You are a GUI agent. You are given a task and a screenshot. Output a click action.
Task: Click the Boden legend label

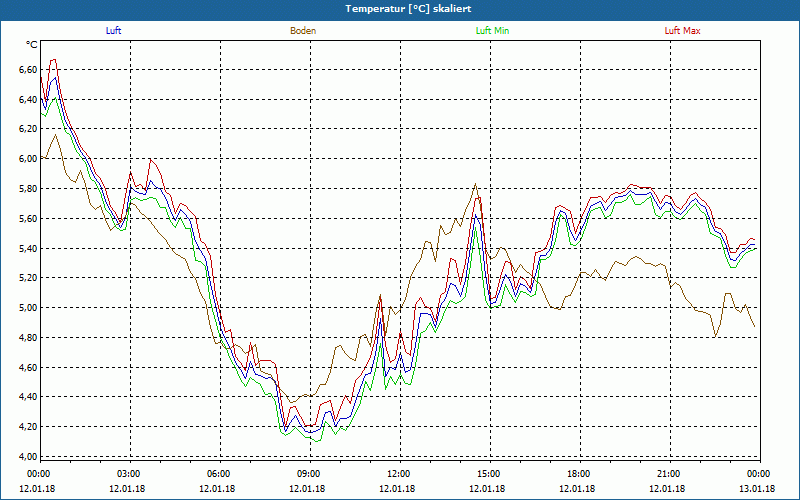pyautogui.click(x=303, y=31)
